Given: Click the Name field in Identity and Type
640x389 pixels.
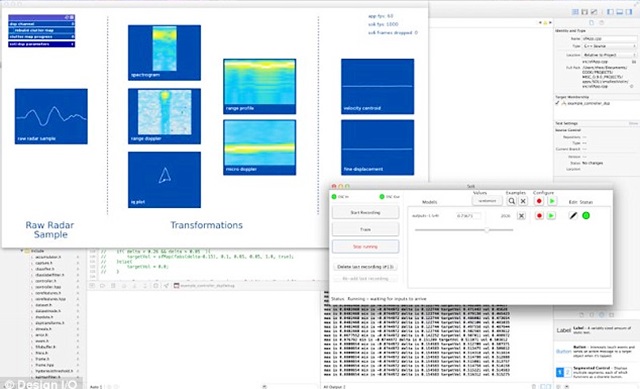Looking at the screenshot, I should click(x=609, y=38).
